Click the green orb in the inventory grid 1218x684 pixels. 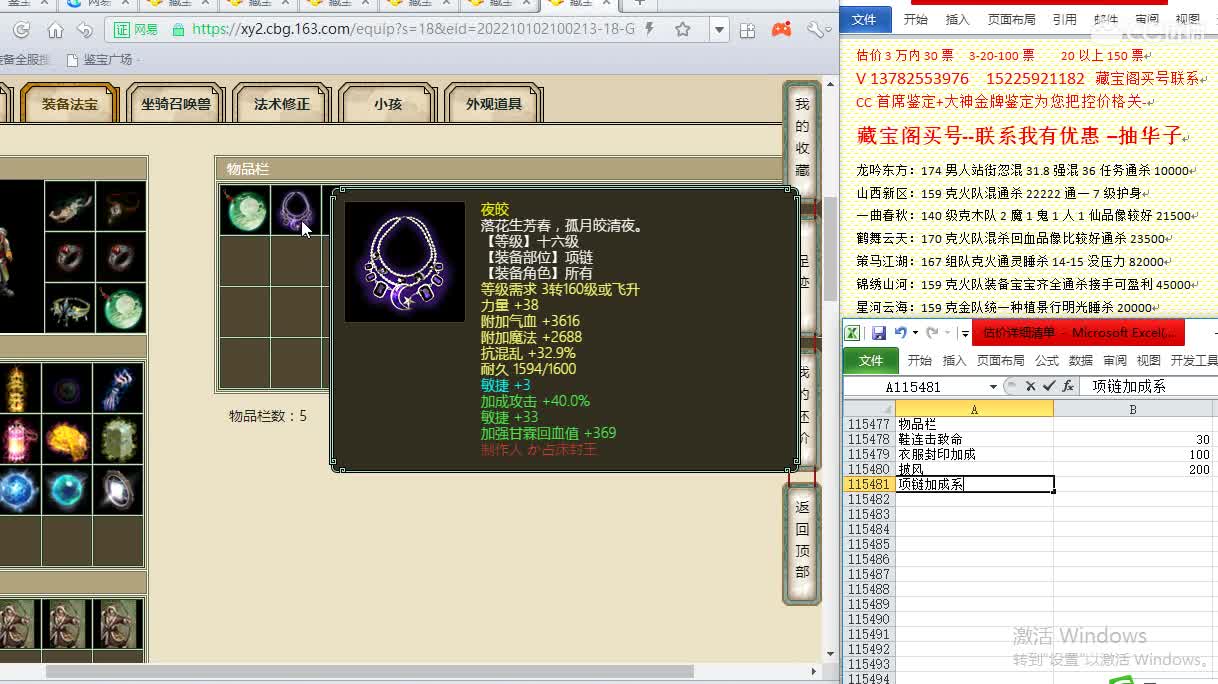click(244, 210)
